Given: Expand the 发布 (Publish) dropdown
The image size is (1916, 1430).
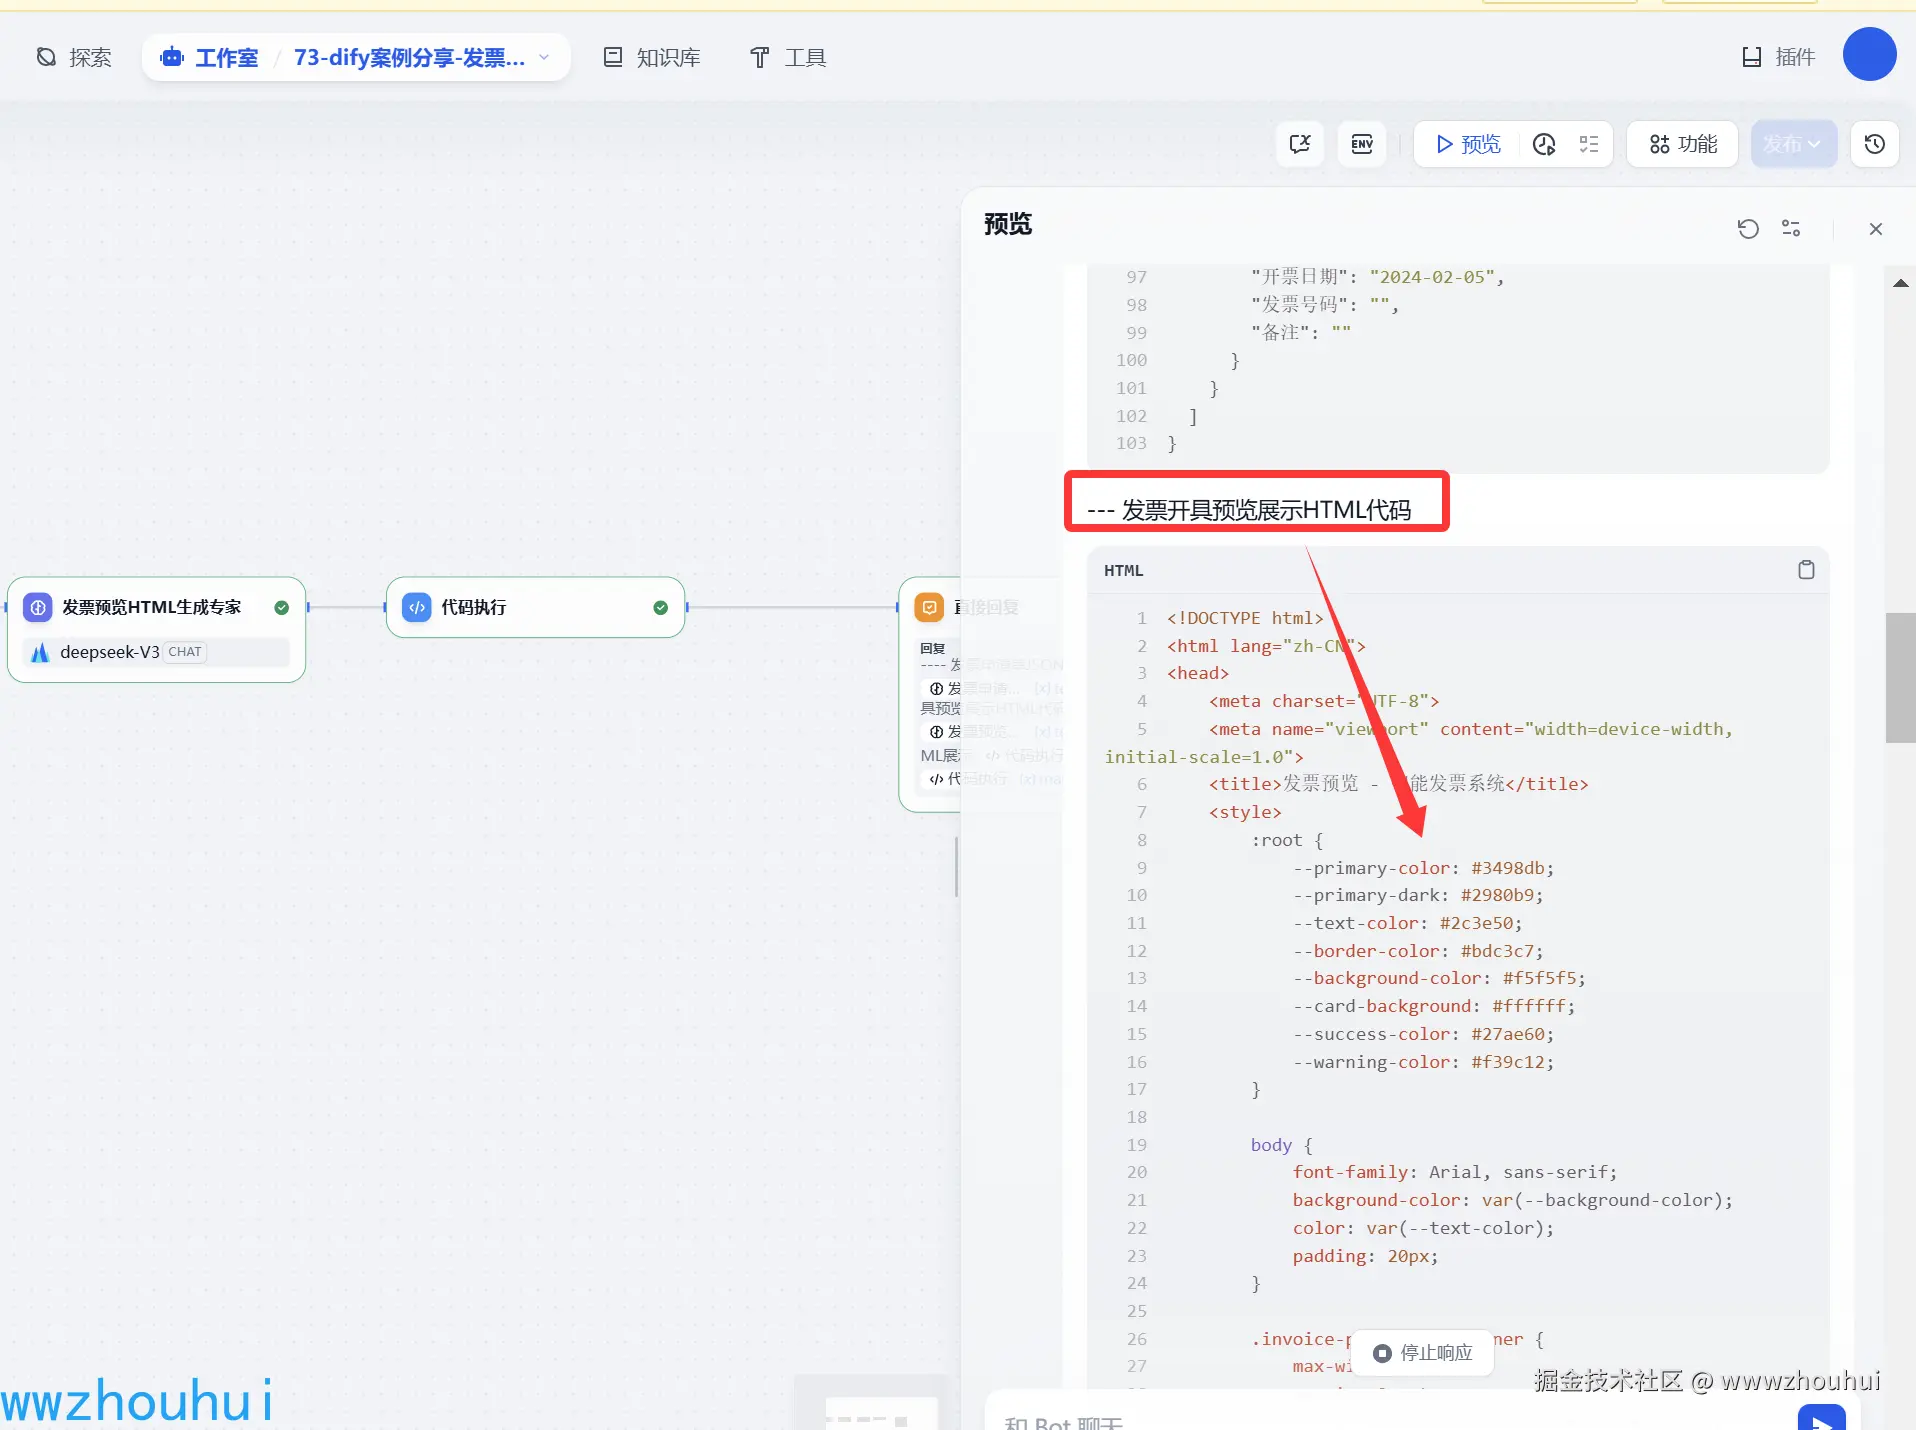Looking at the screenshot, I should tap(1793, 144).
